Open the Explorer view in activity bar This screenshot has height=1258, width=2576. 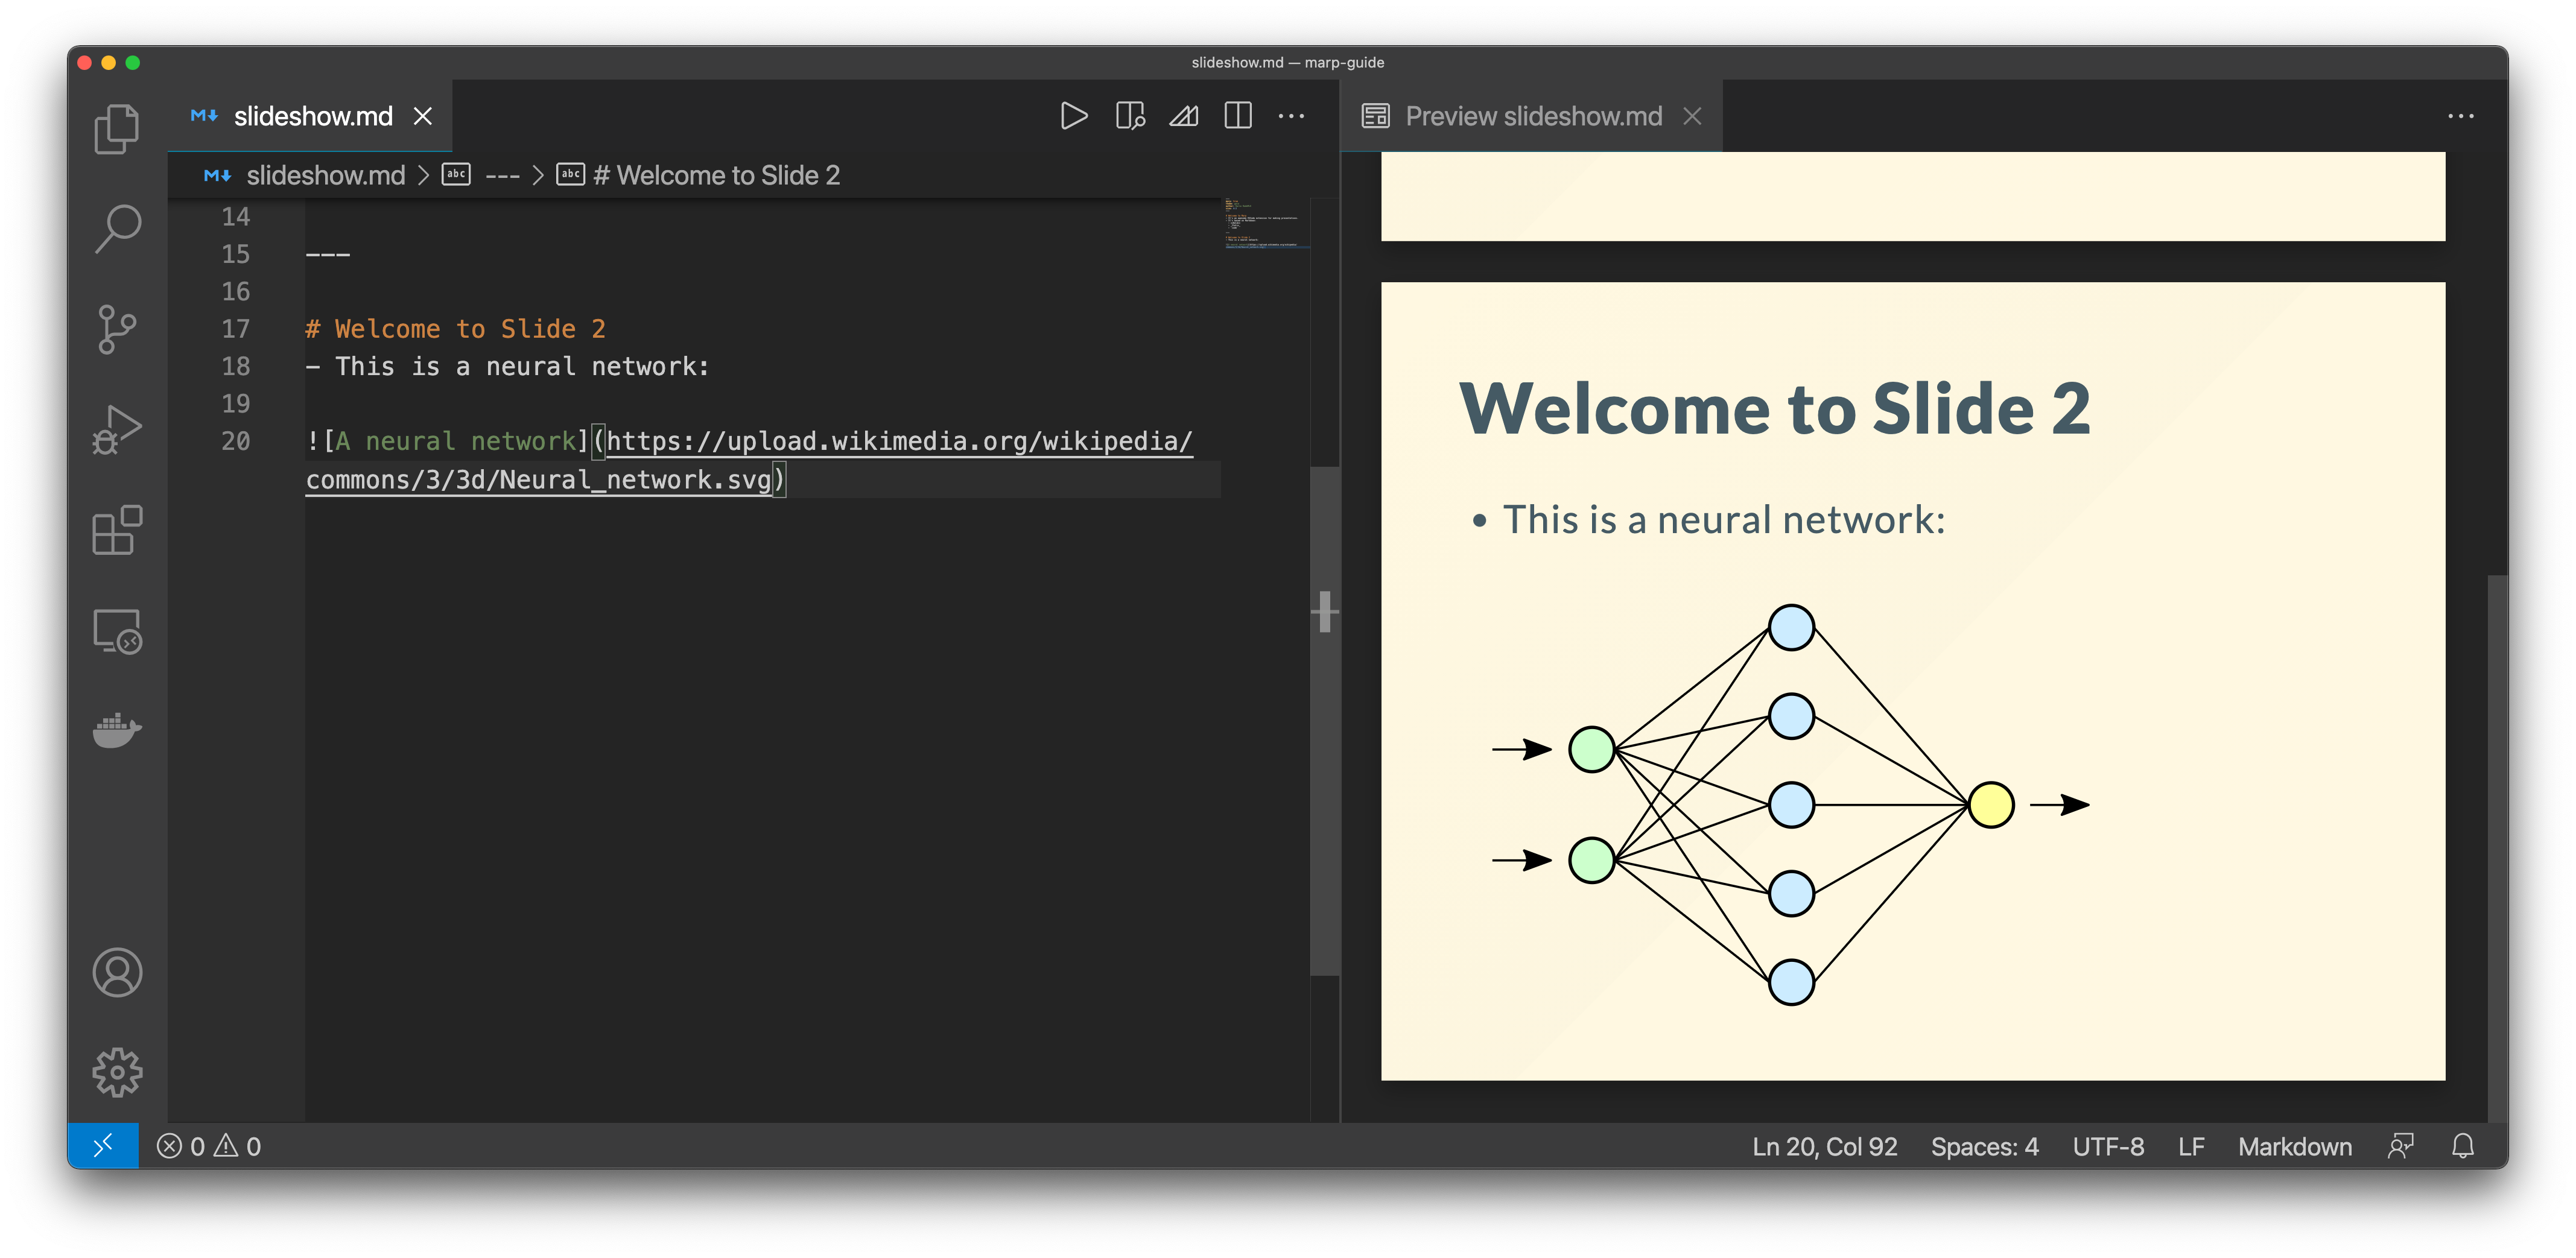(117, 129)
